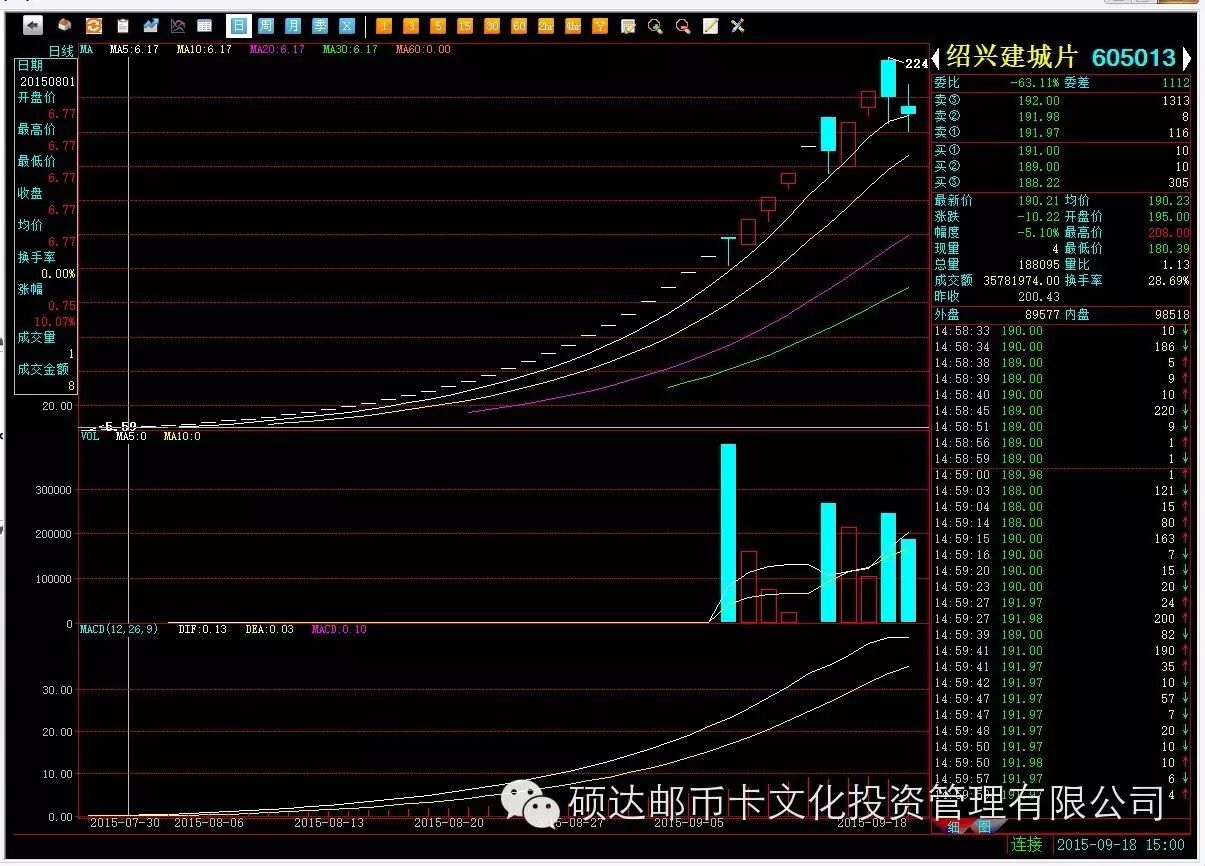Click the MA5:6.17 moving average label

[134, 49]
